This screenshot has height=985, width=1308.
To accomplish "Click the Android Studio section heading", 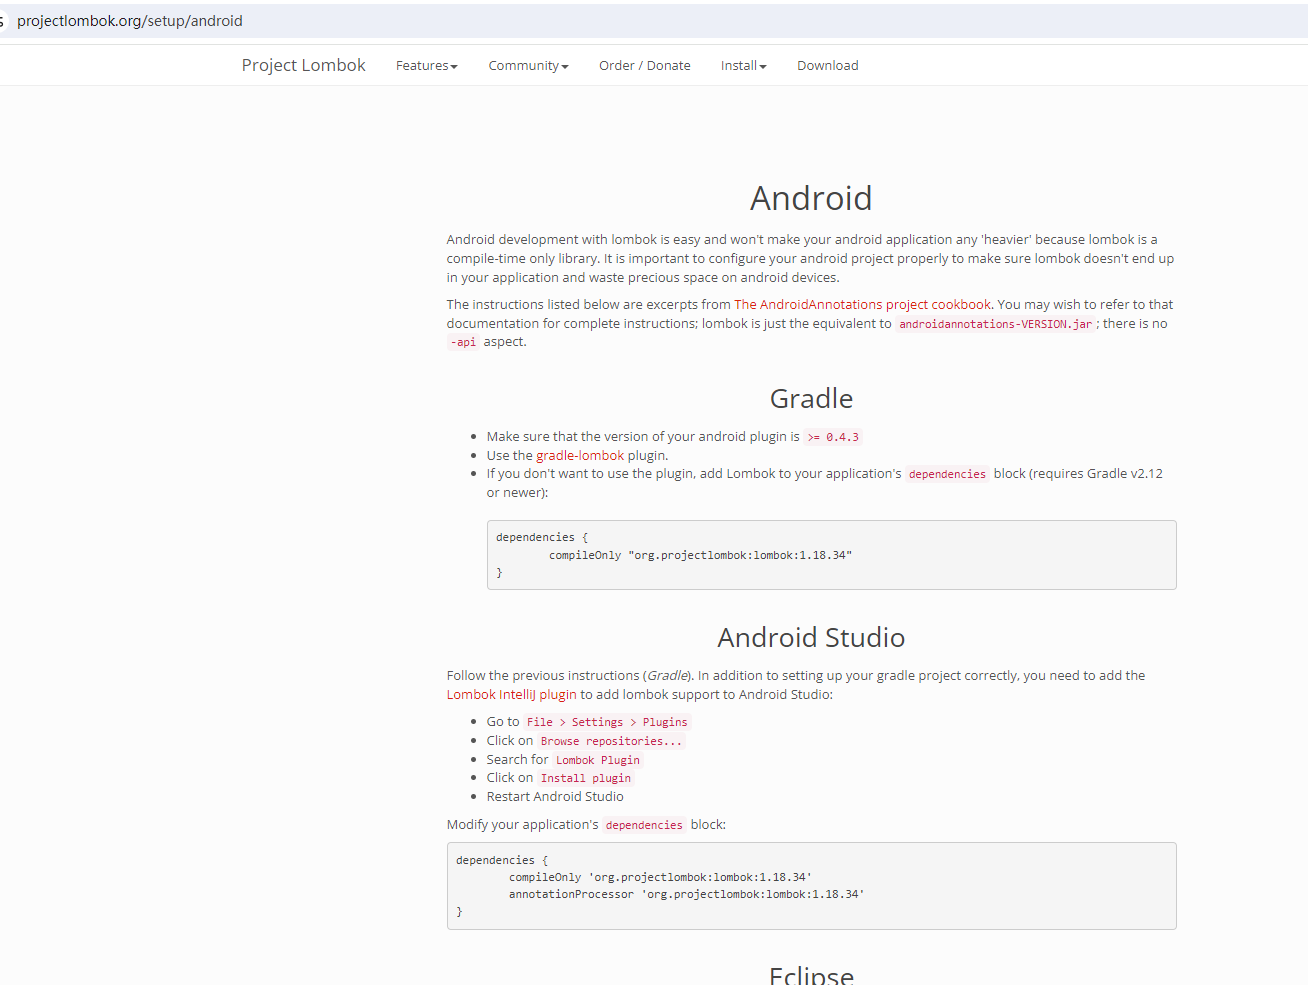I will (x=811, y=637).
